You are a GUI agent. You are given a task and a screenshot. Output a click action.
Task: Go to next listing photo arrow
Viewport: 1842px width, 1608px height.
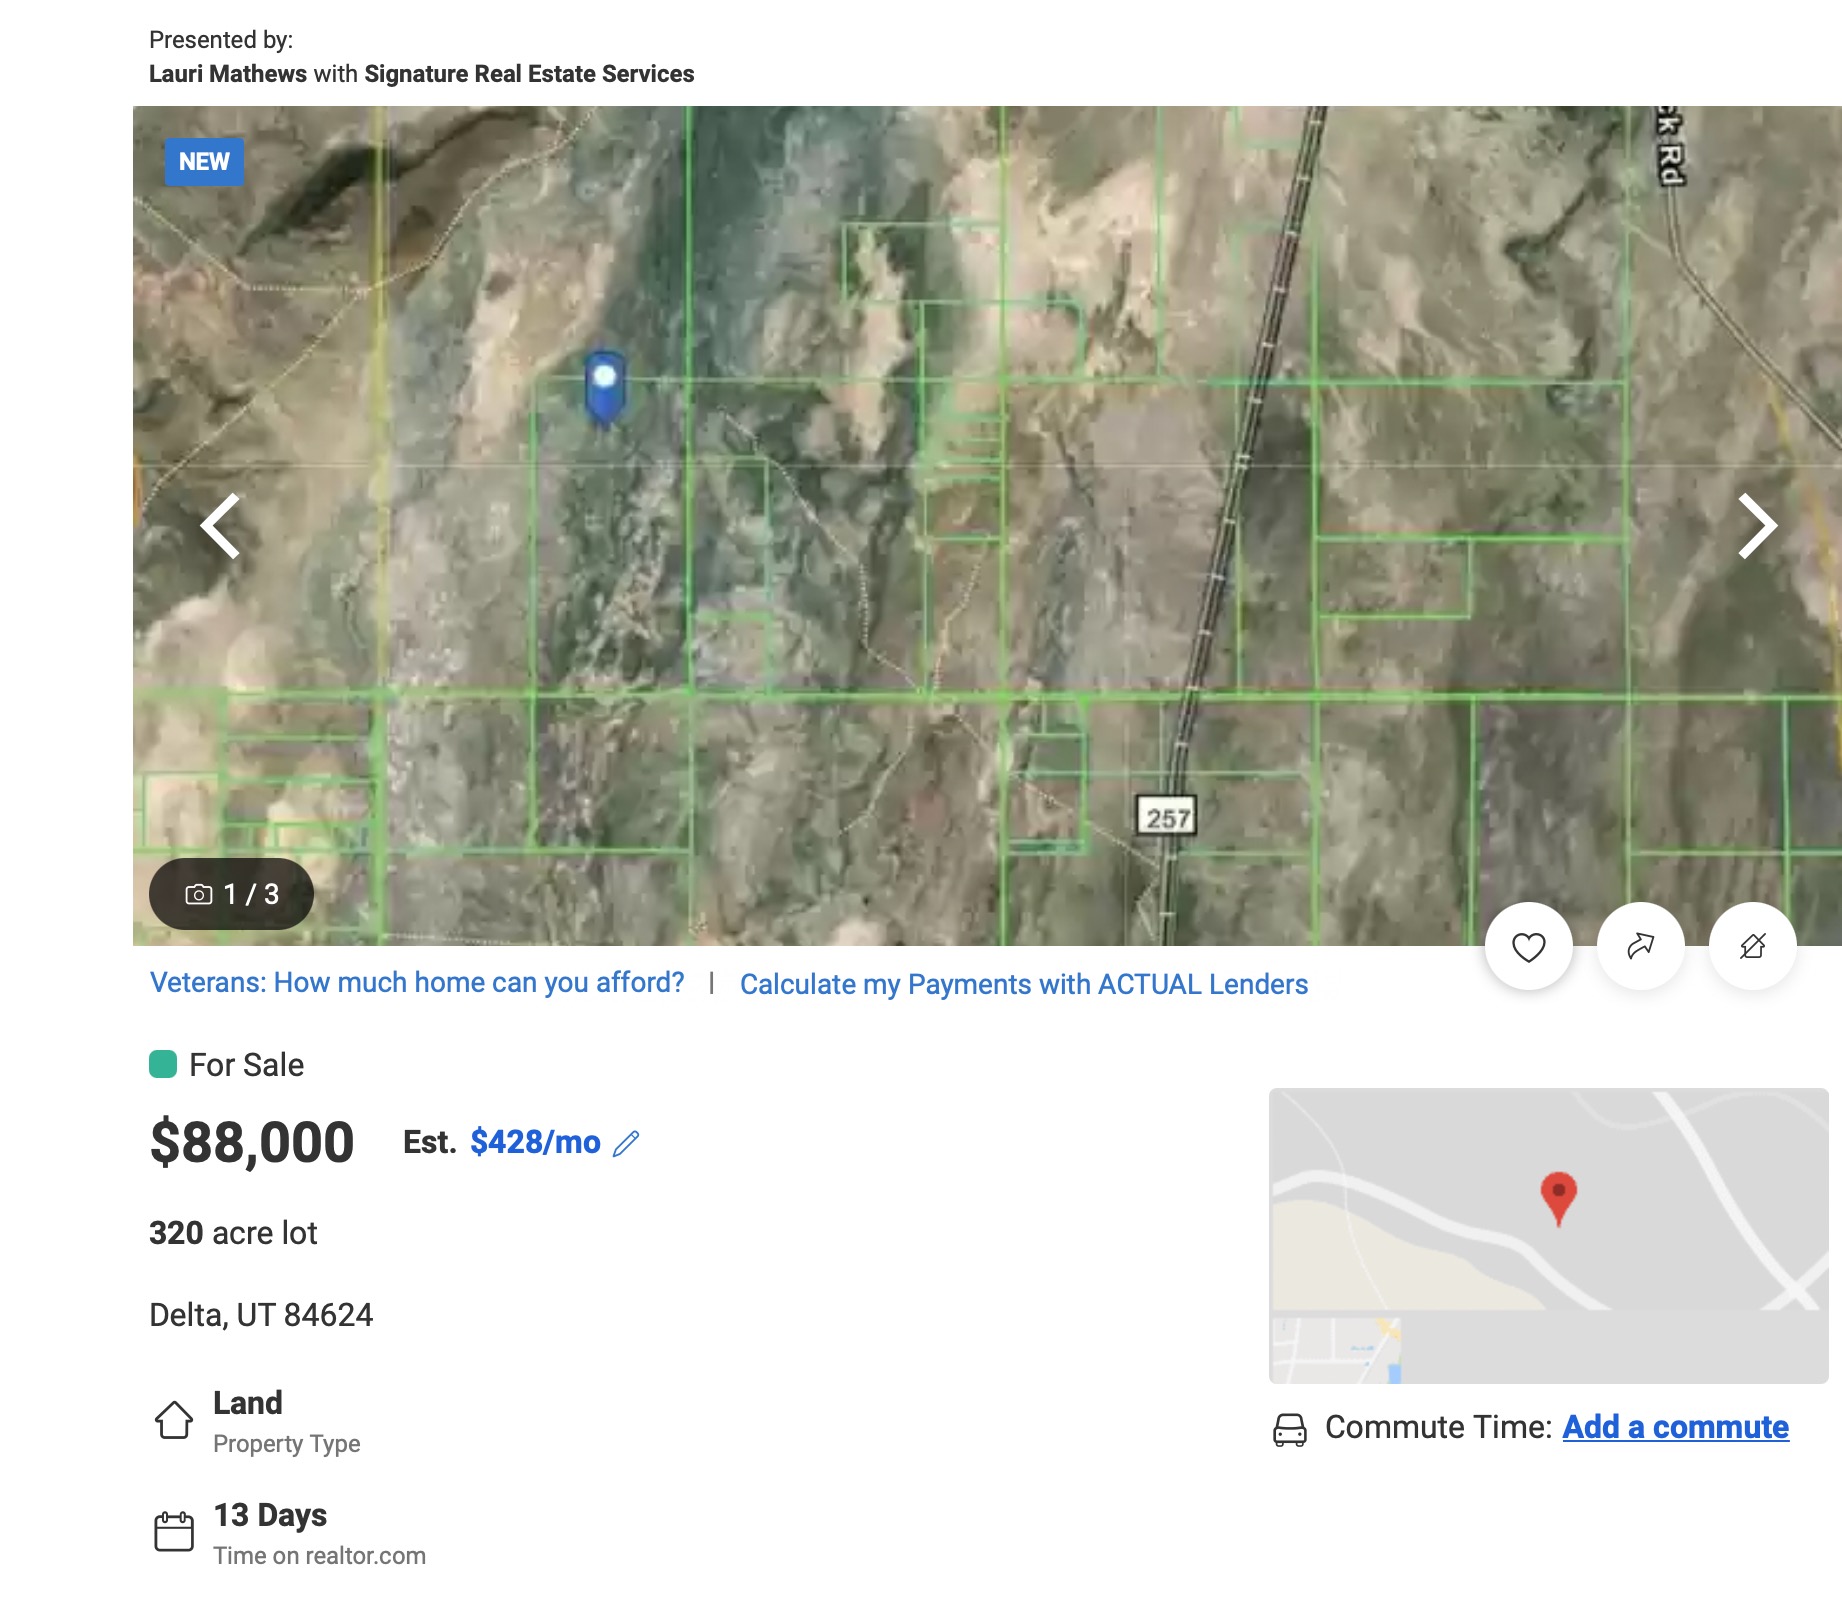tap(1757, 525)
